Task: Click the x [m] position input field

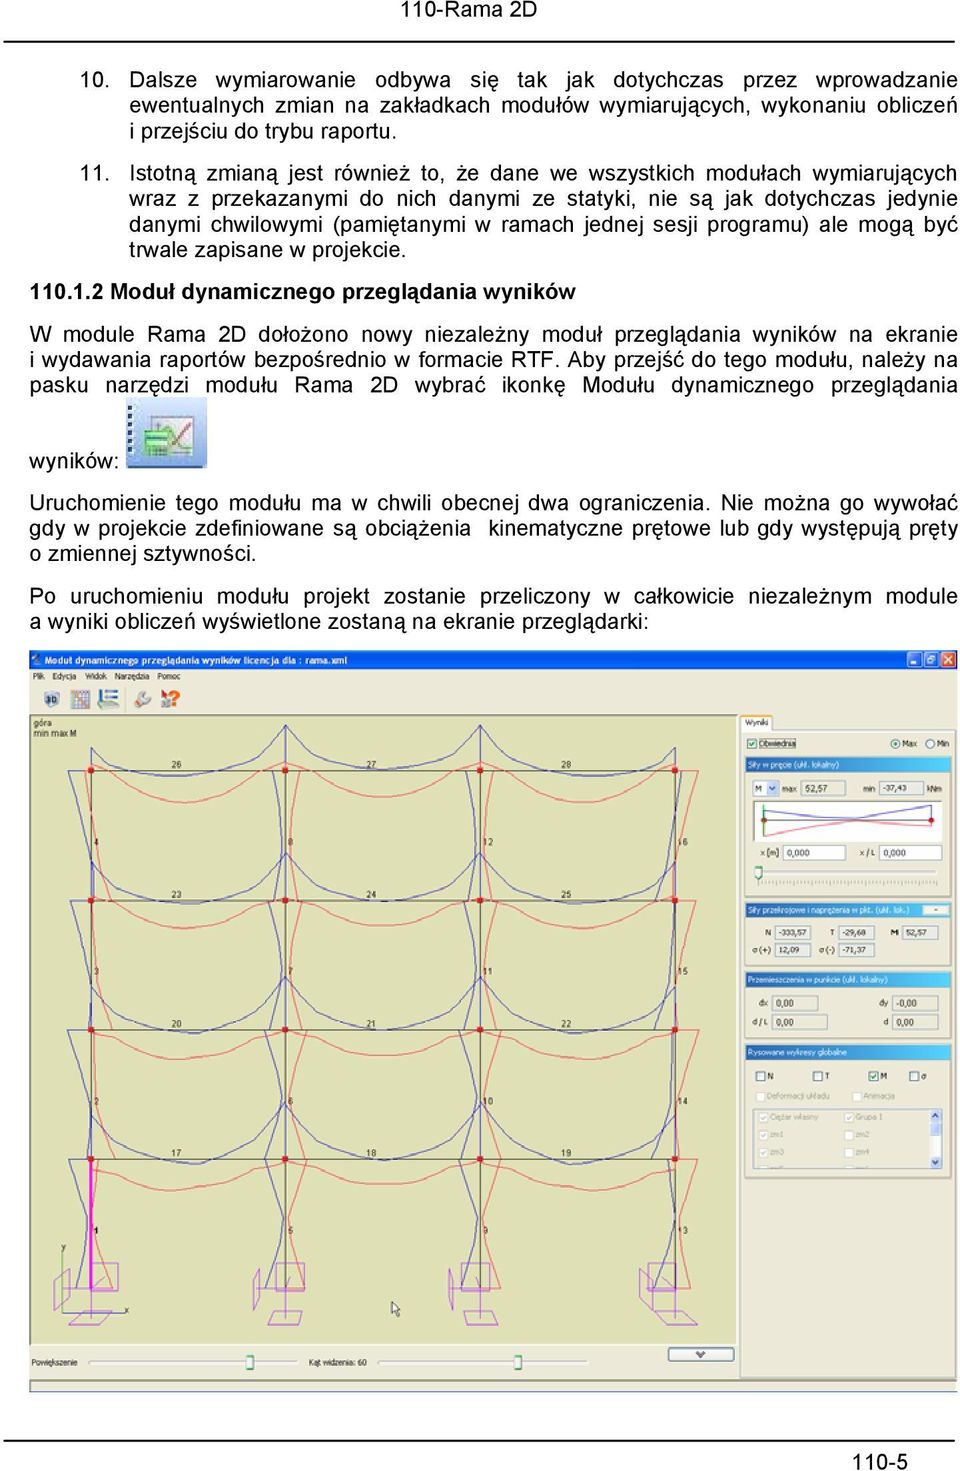Action: 815,852
